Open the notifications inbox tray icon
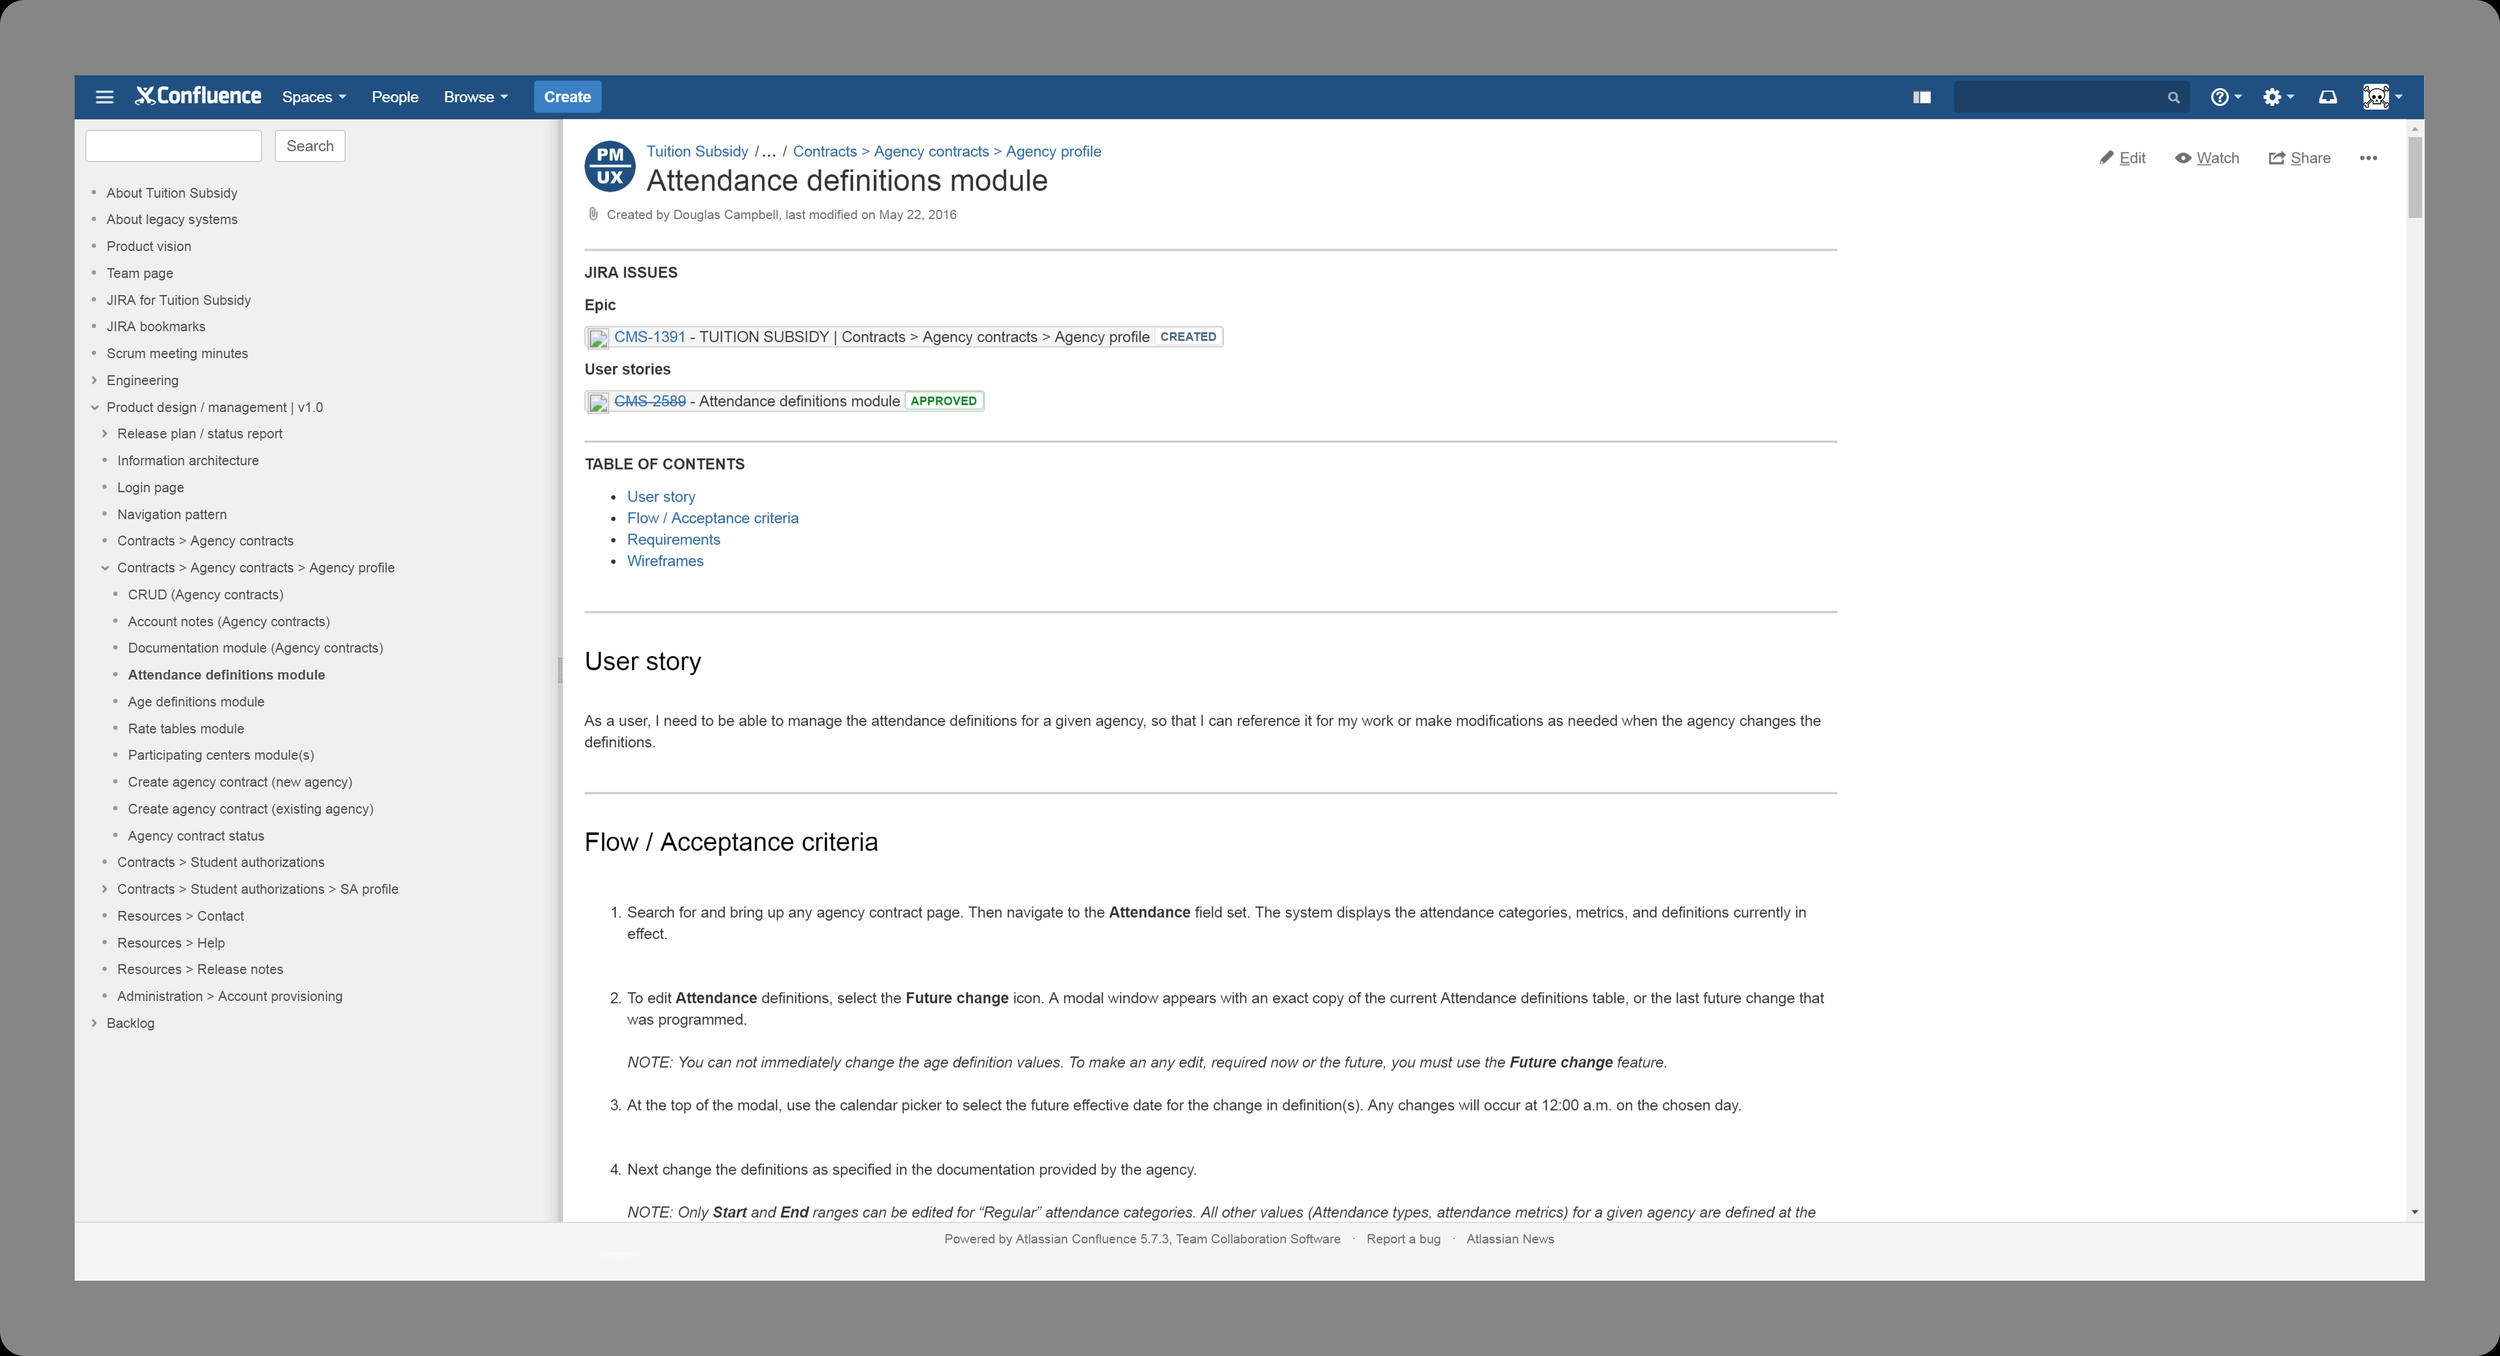 [x=2328, y=97]
